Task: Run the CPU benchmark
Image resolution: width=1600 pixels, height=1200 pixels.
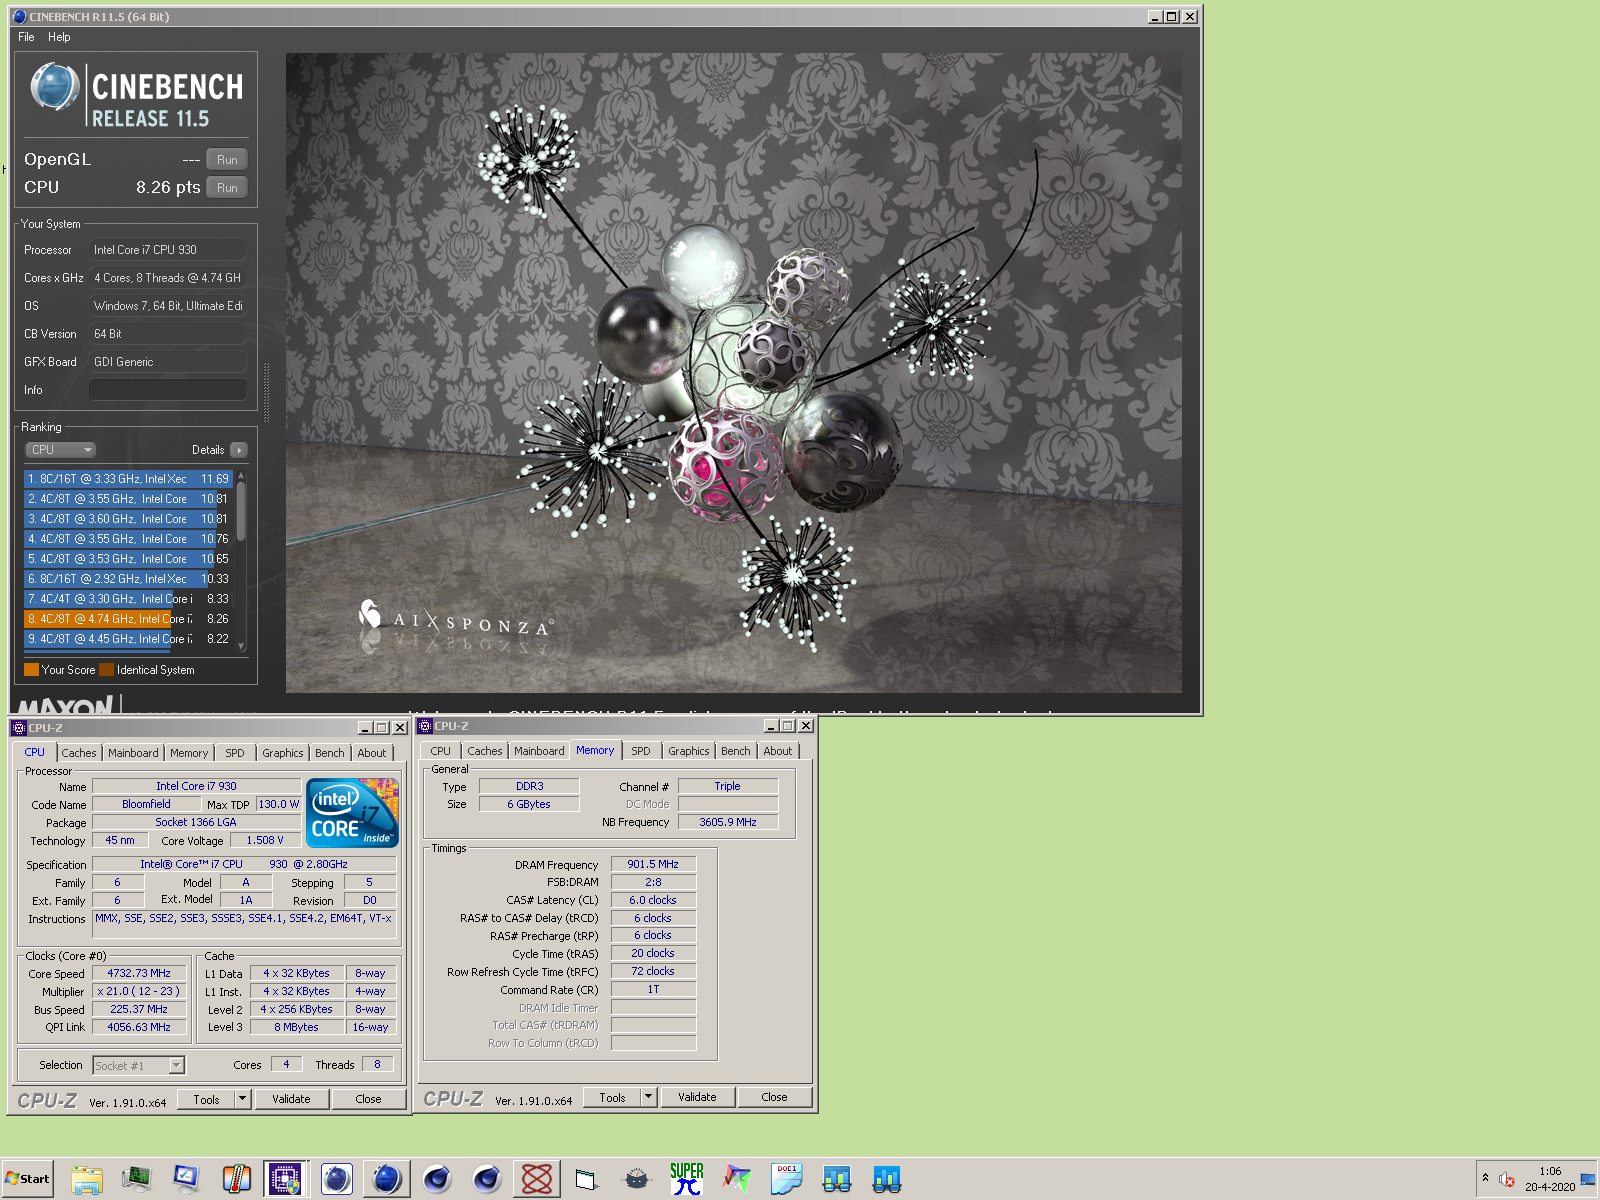Action: click(227, 188)
